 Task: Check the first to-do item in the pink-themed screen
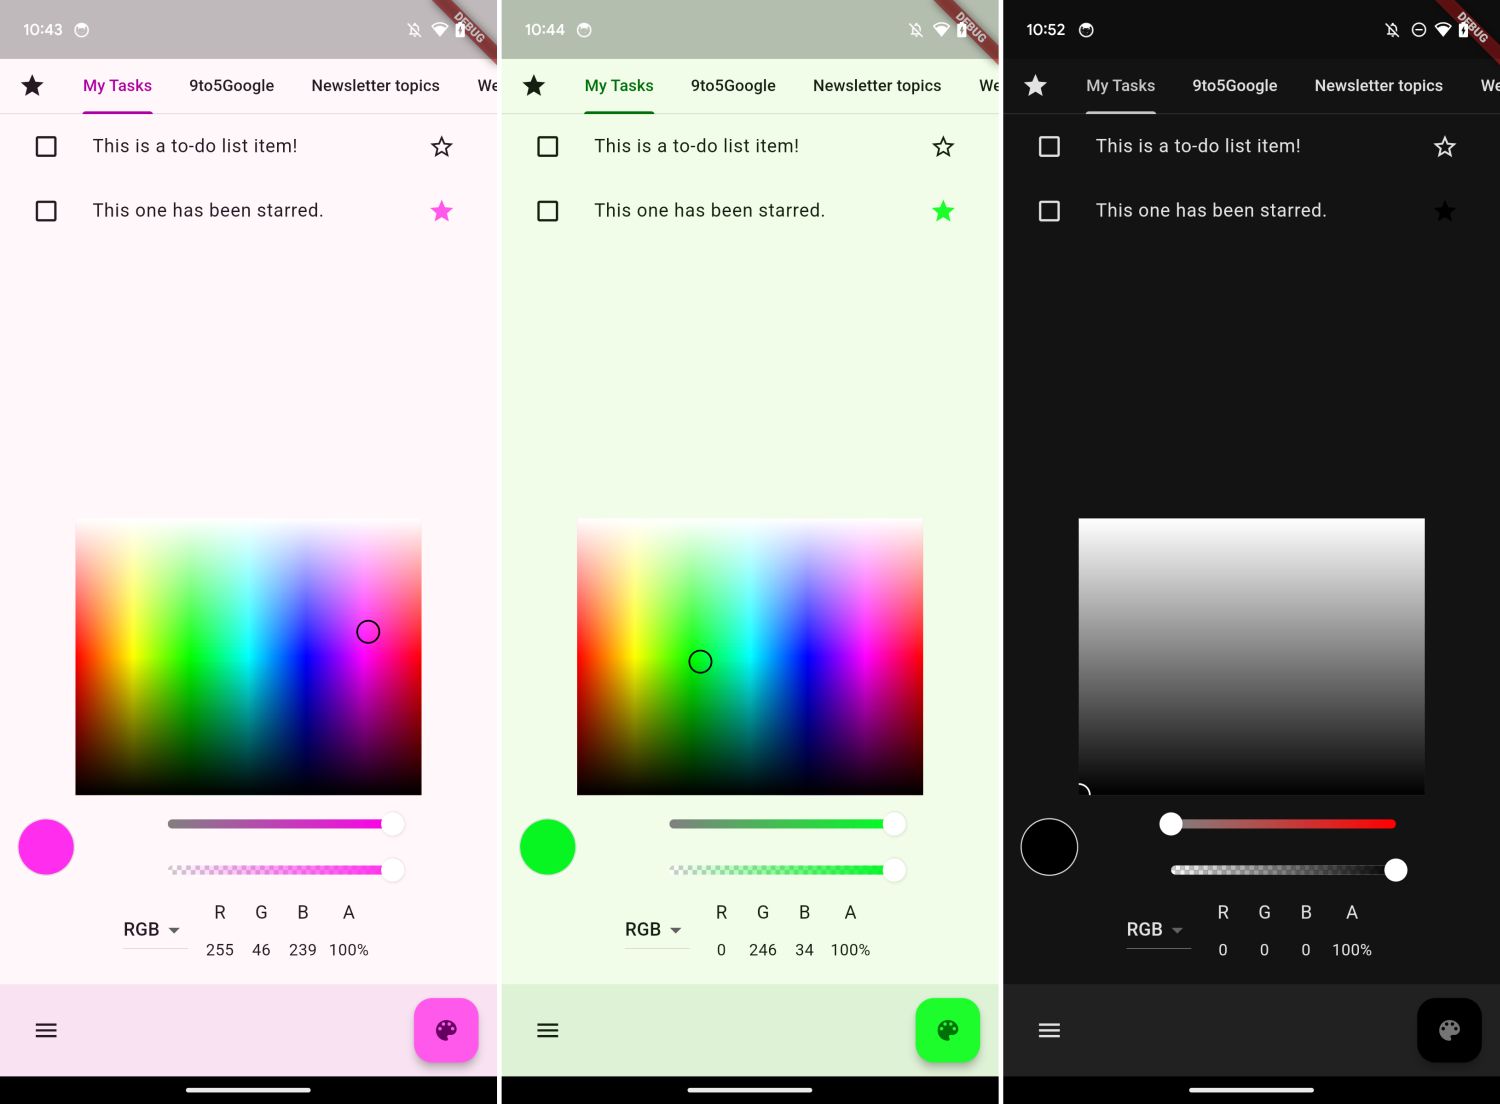click(46, 147)
